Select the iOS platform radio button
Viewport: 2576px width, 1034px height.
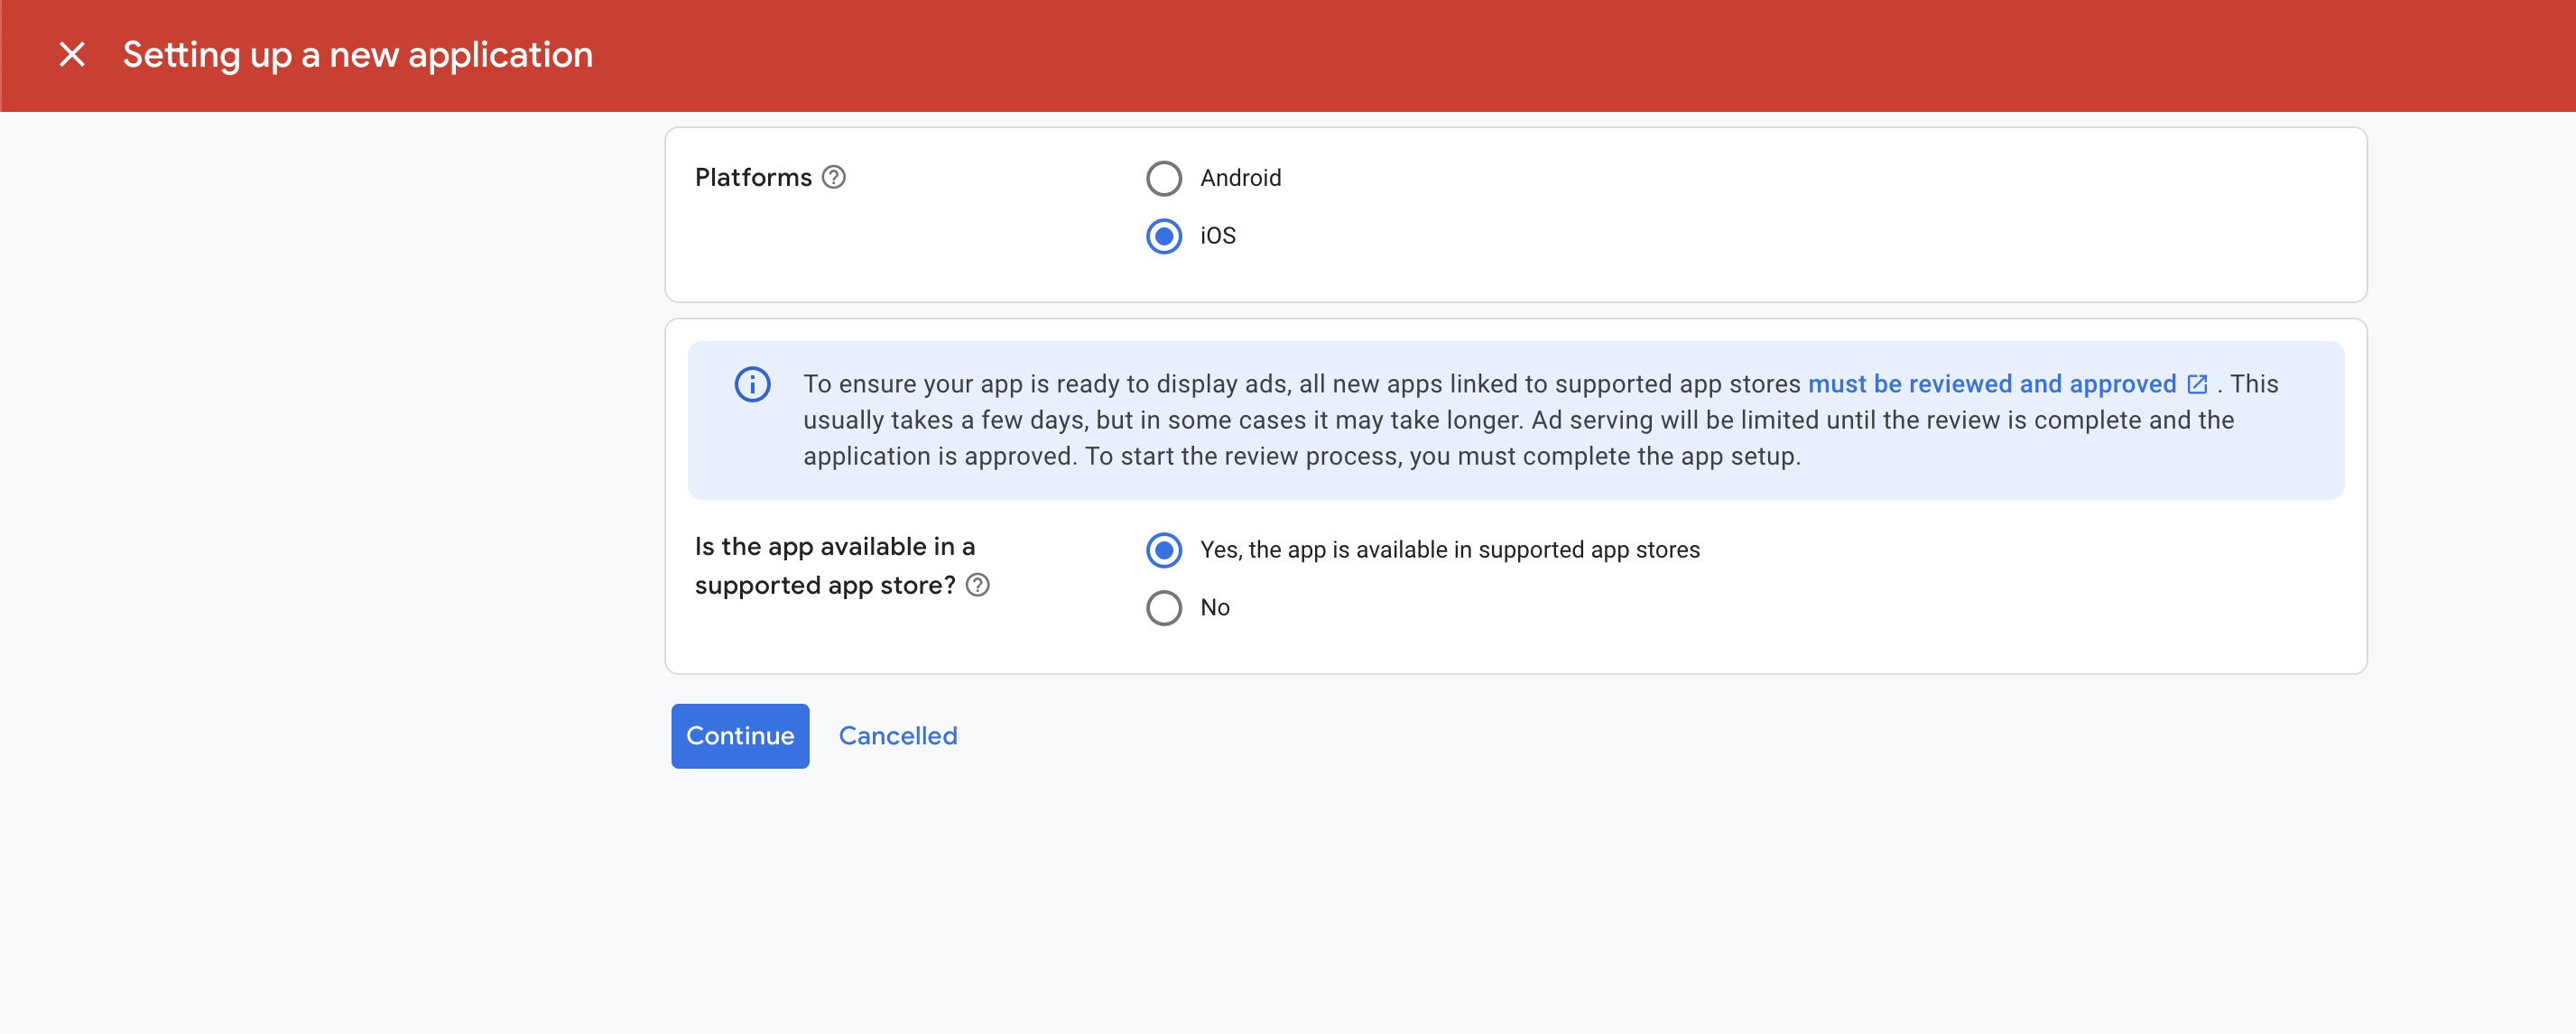1163,236
